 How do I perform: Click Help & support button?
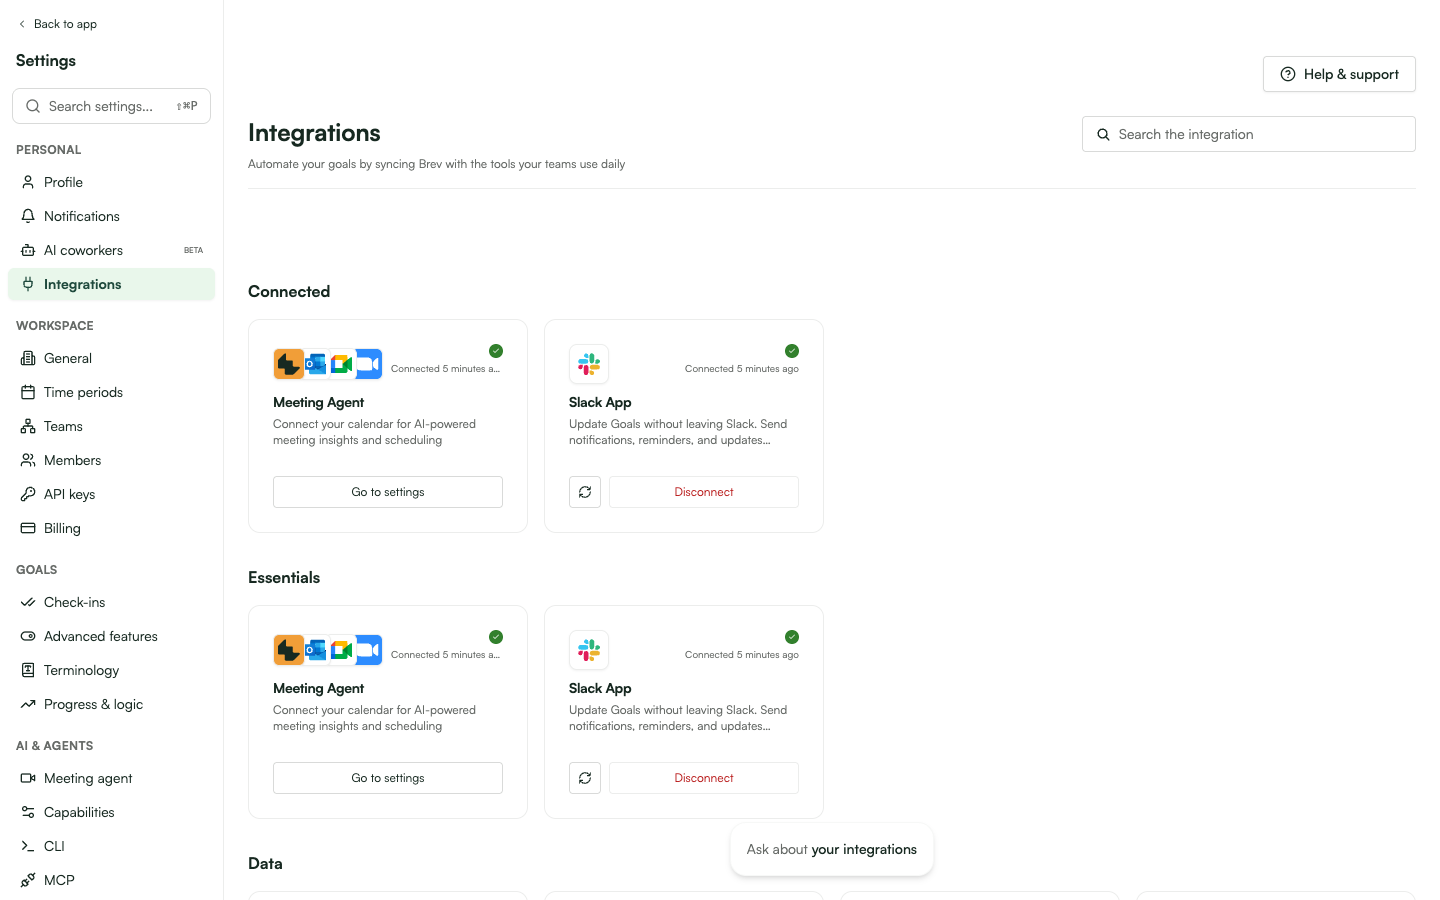click(1339, 74)
